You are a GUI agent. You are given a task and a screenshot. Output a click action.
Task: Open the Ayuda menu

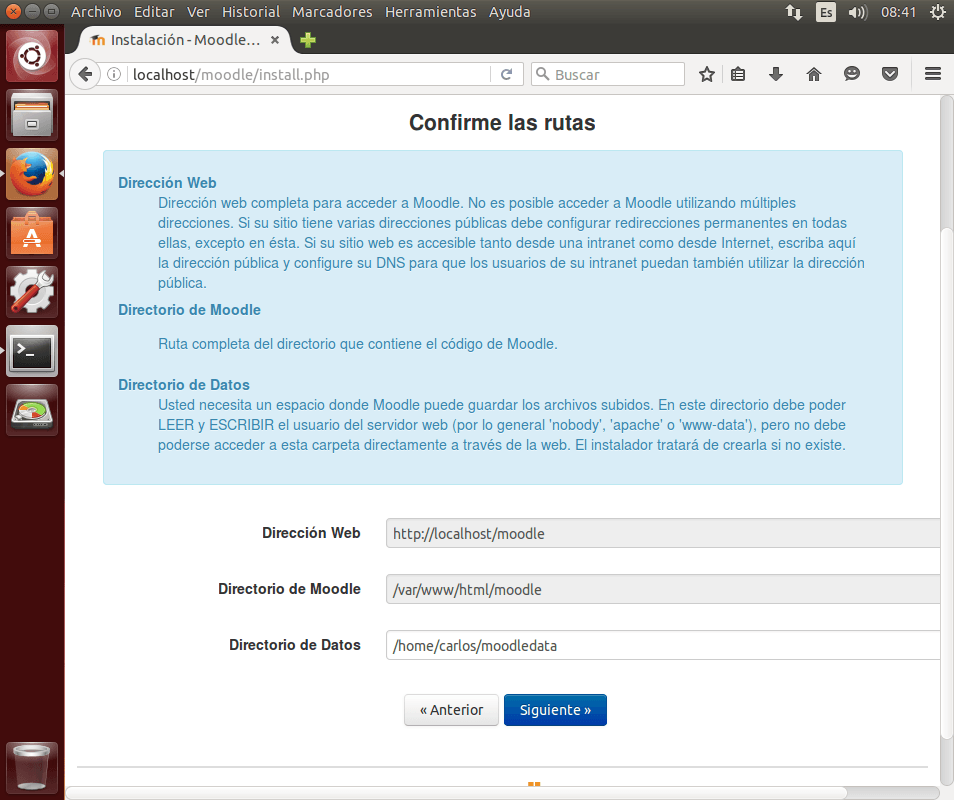tap(510, 12)
